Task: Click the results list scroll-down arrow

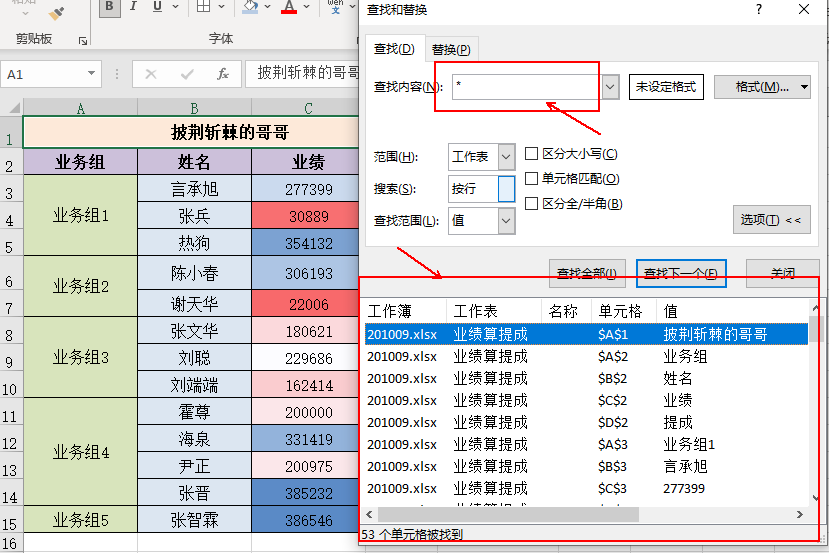Action: pos(815,498)
